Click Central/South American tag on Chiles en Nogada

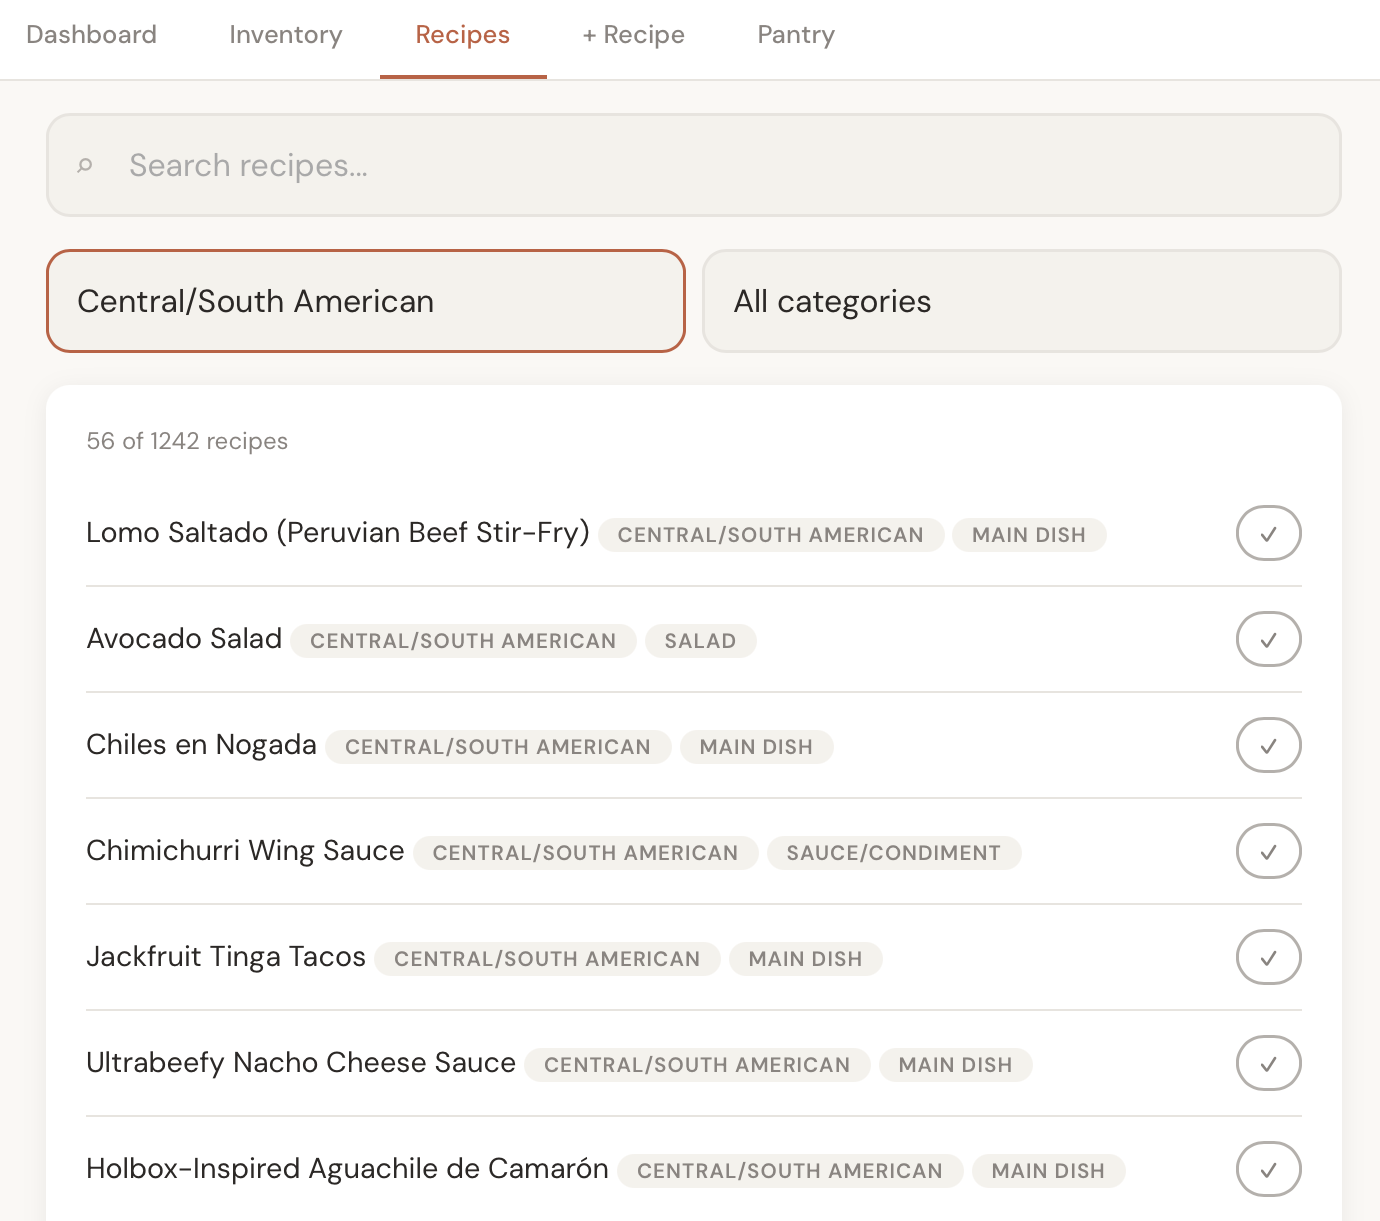coord(498,747)
